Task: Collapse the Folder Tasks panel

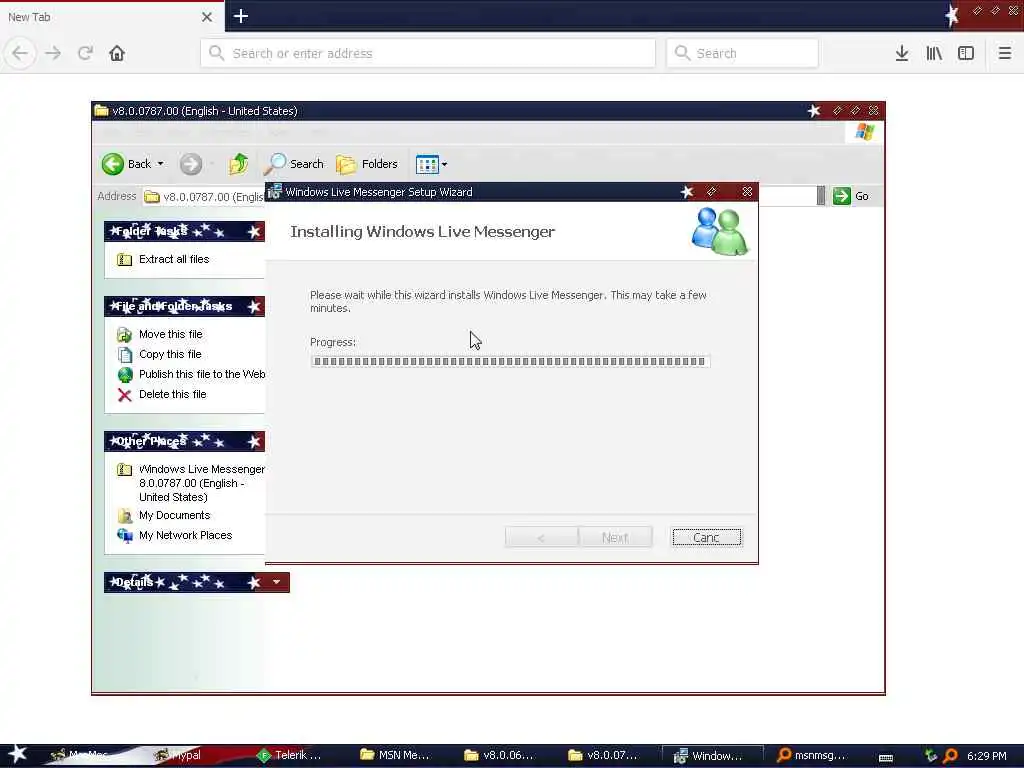Action: point(254,231)
